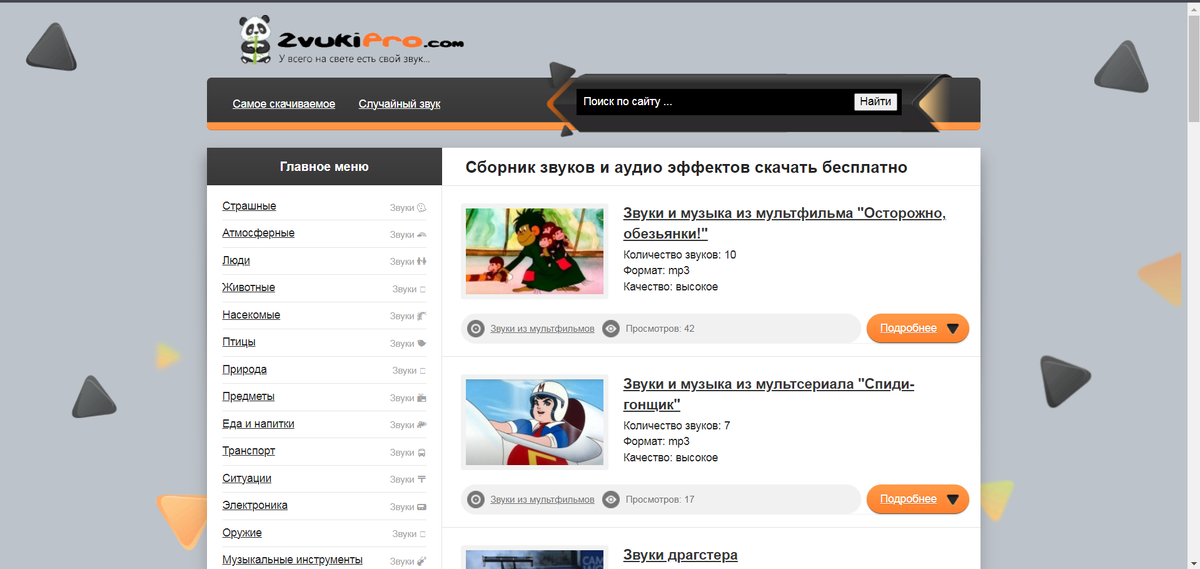1200x569 pixels.
Task: Click the text "Количество звуков: 10"
Action: [680, 255]
